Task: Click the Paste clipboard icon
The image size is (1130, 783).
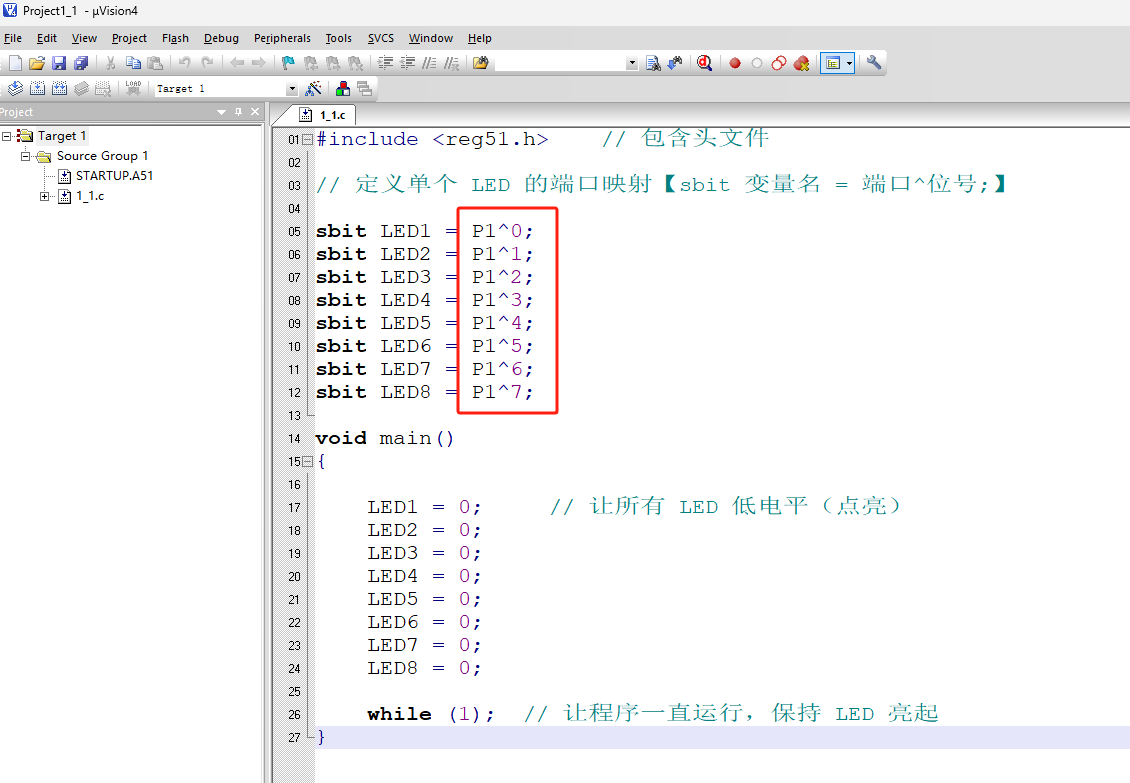Action: coord(155,63)
